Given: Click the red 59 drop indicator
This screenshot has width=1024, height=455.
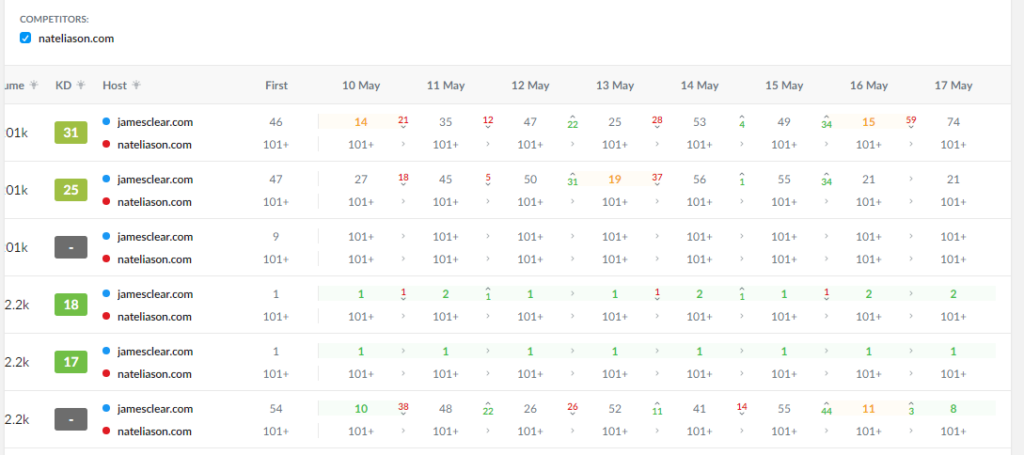Looking at the screenshot, I should click(911, 121).
